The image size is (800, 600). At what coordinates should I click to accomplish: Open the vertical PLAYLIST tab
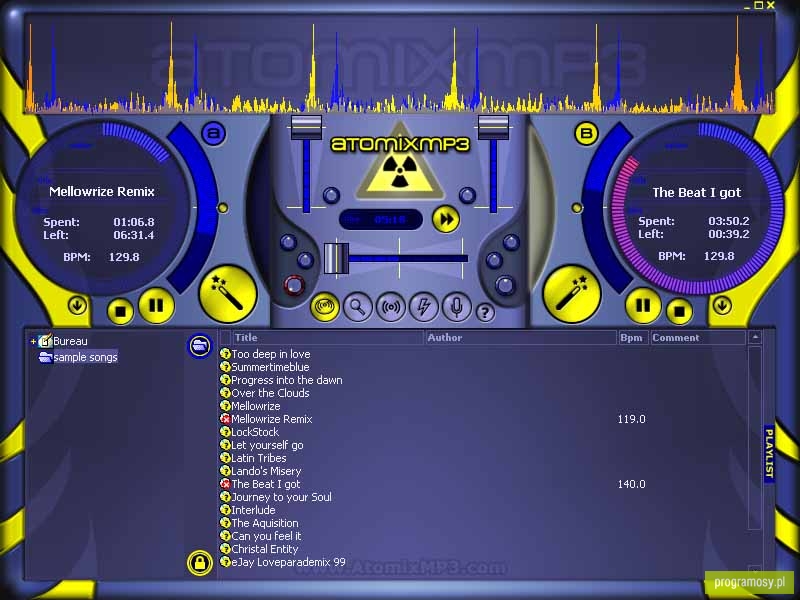pyautogui.click(x=769, y=453)
